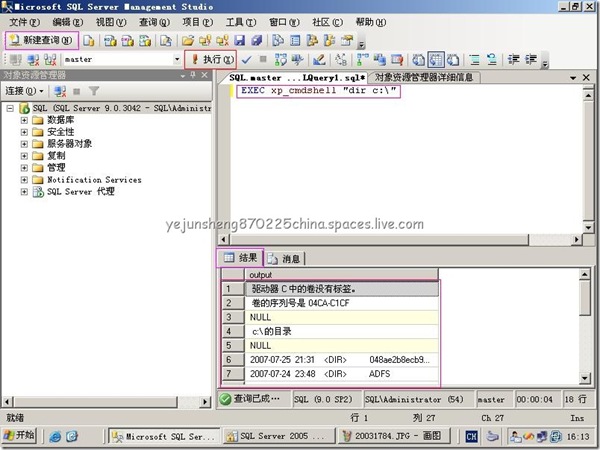This screenshot has width=600, height=450.
Task: Open the 查询 menu
Action: click(x=154, y=22)
